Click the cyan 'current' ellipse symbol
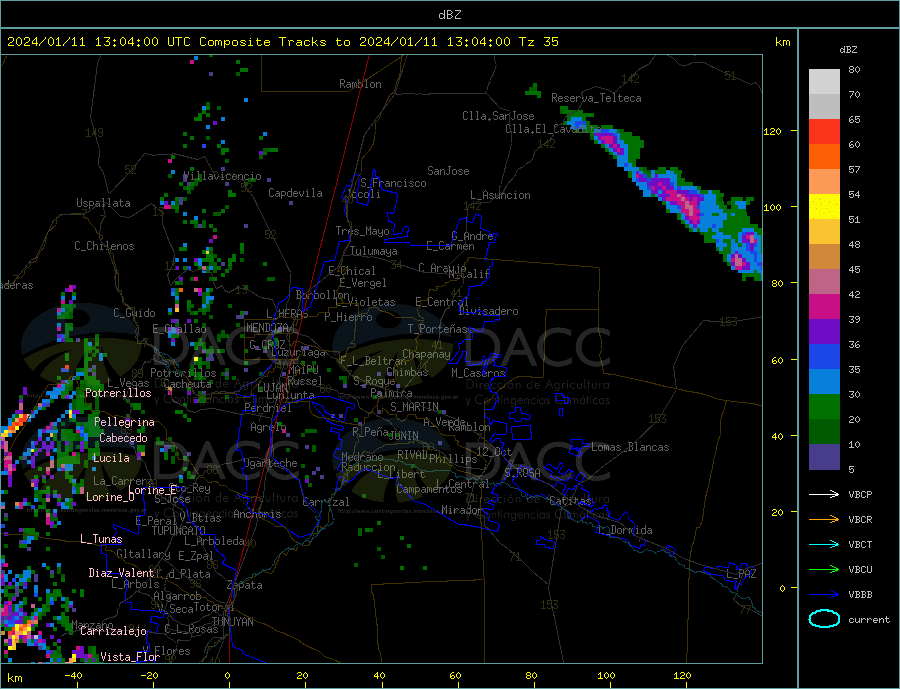The height and width of the screenshot is (689, 900). click(824, 619)
